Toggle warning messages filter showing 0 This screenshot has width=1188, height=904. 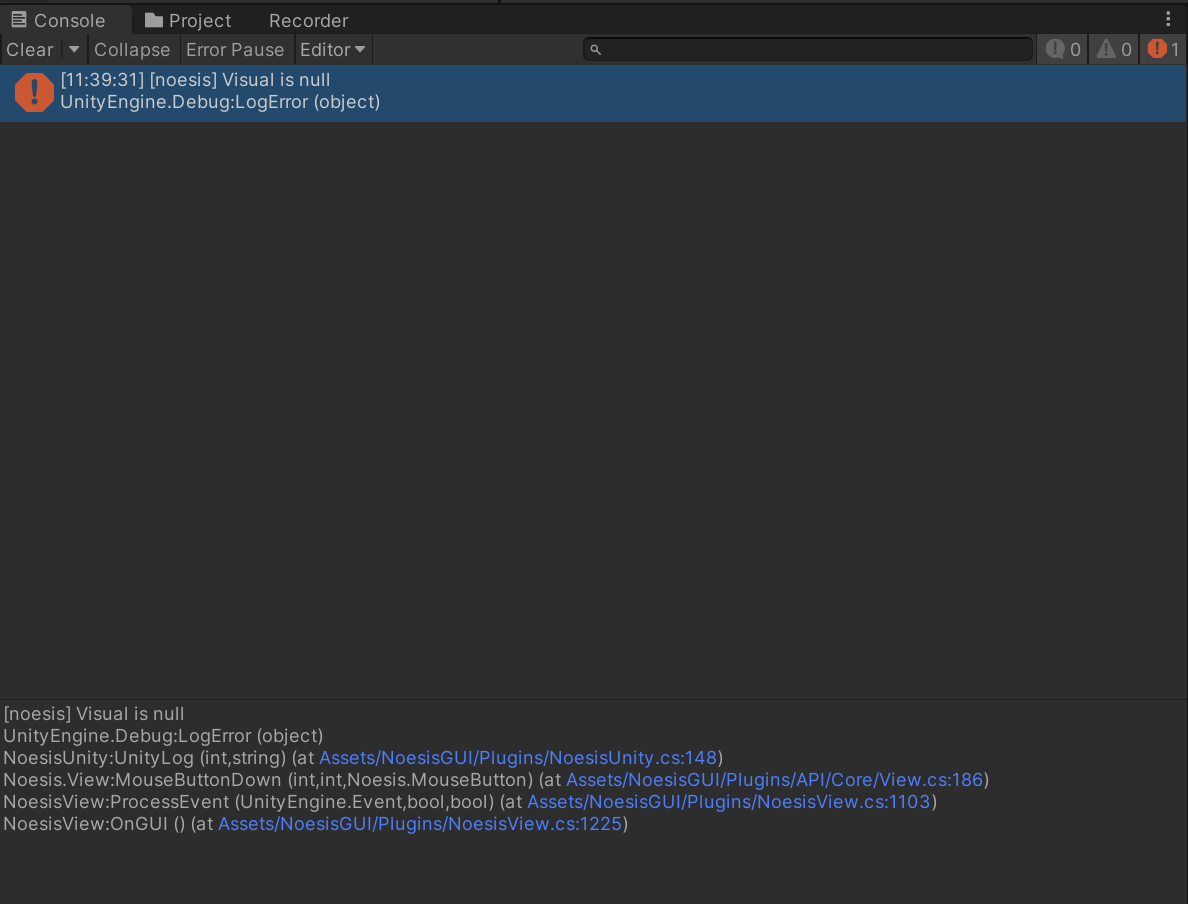tap(1114, 49)
